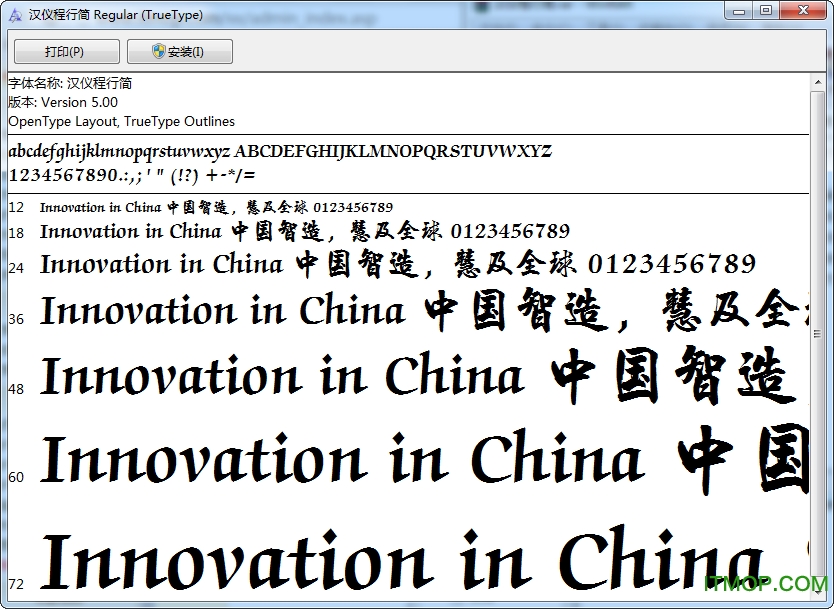Click the window title 汉仪程行简 Regular (TrueType)
This screenshot has width=834, height=609.
(x=115, y=15)
